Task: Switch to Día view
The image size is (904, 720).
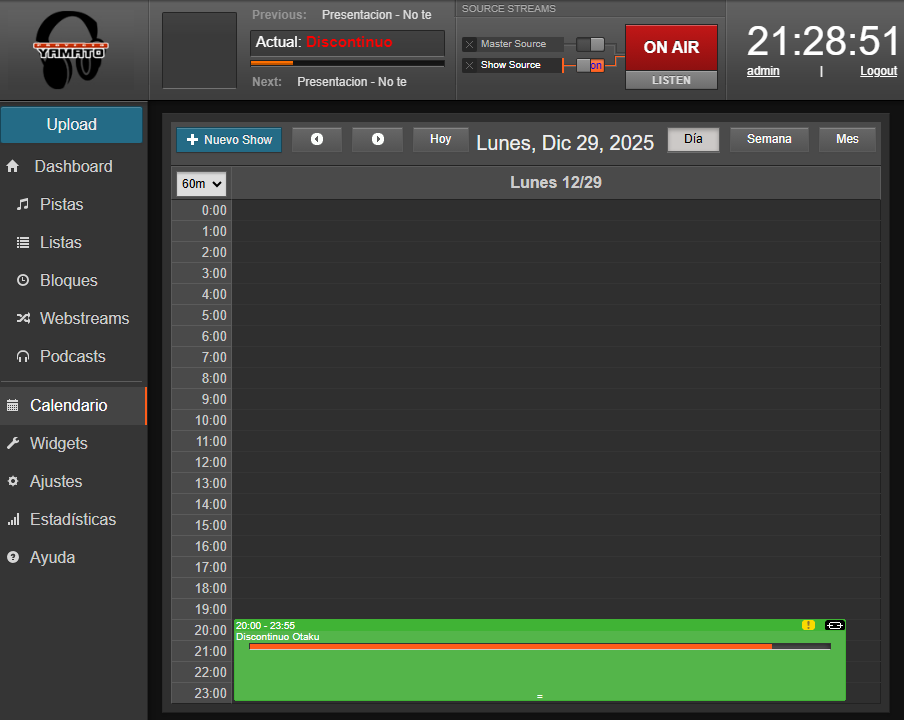Action: (x=693, y=140)
